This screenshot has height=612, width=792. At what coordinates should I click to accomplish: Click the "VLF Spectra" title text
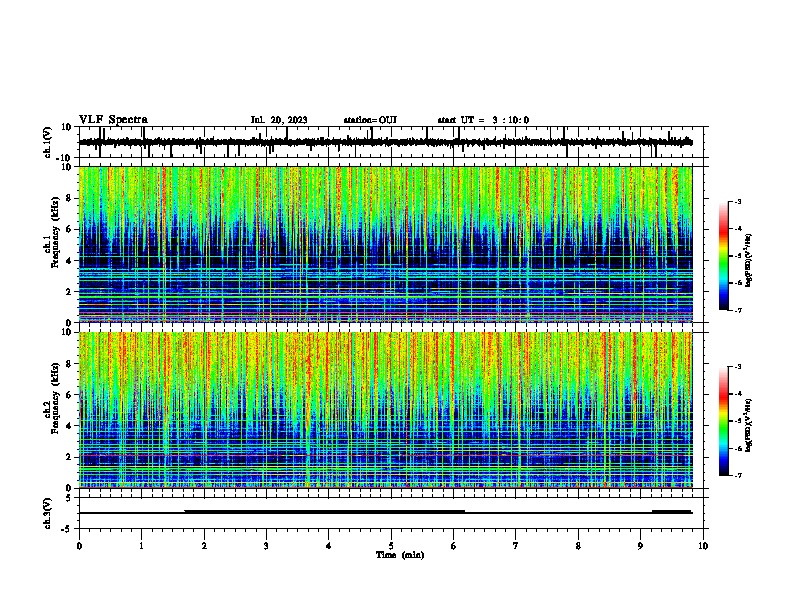pyautogui.click(x=113, y=120)
